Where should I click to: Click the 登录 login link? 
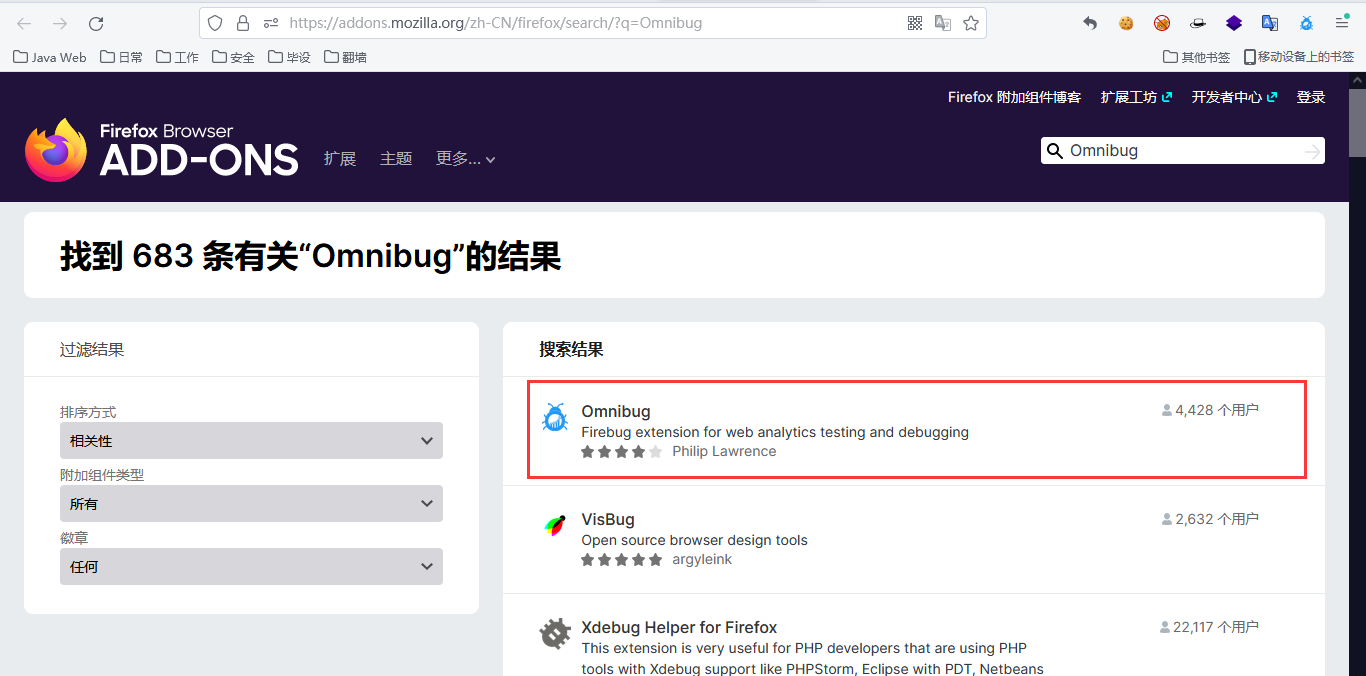point(1311,97)
